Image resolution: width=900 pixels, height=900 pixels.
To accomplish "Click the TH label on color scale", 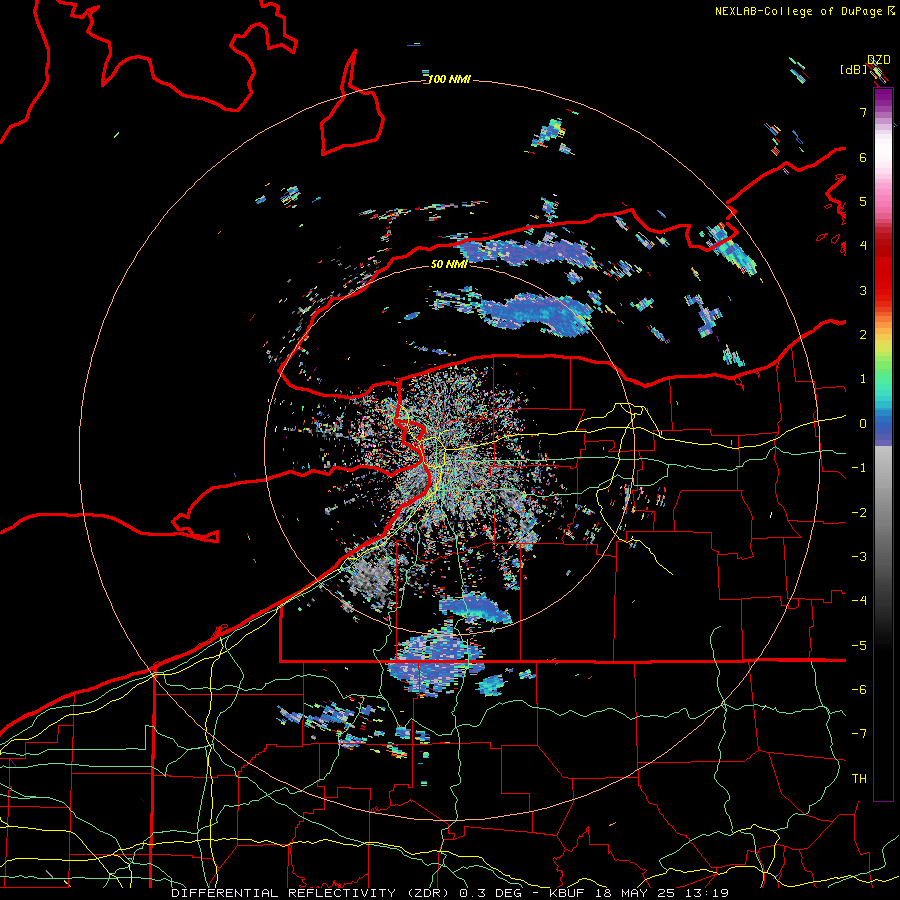I will (x=859, y=779).
